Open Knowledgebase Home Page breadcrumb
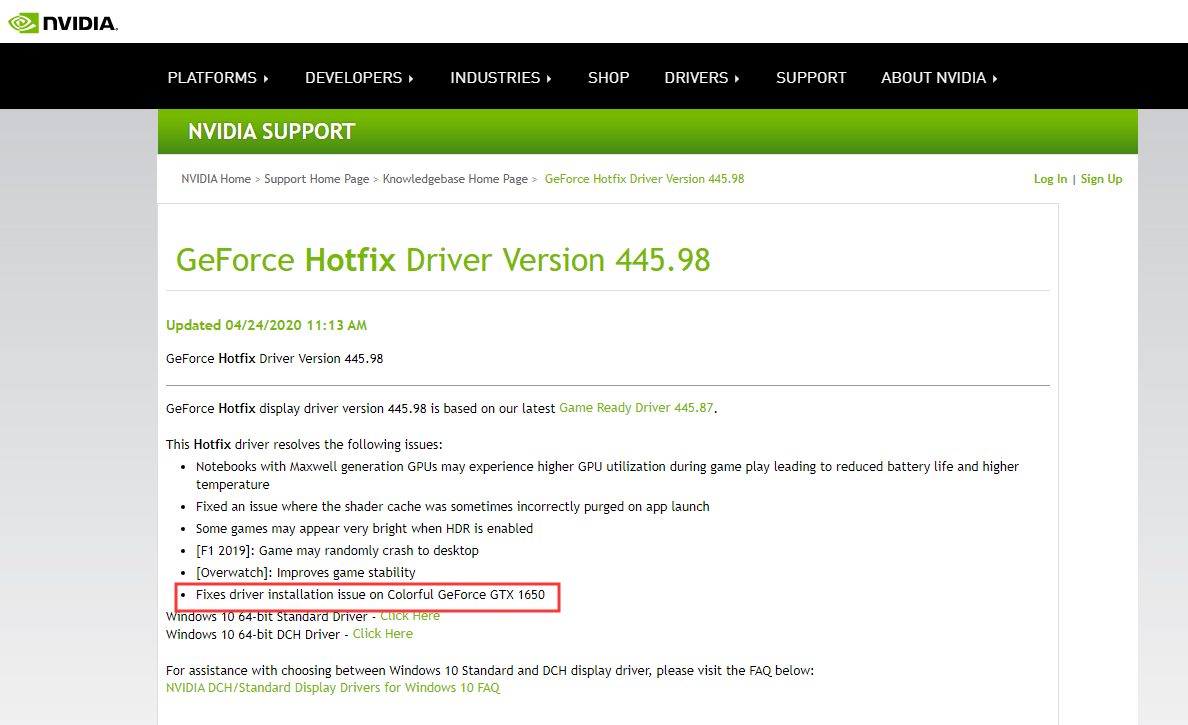This screenshot has width=1188, height=725. (x=455, y=179)
